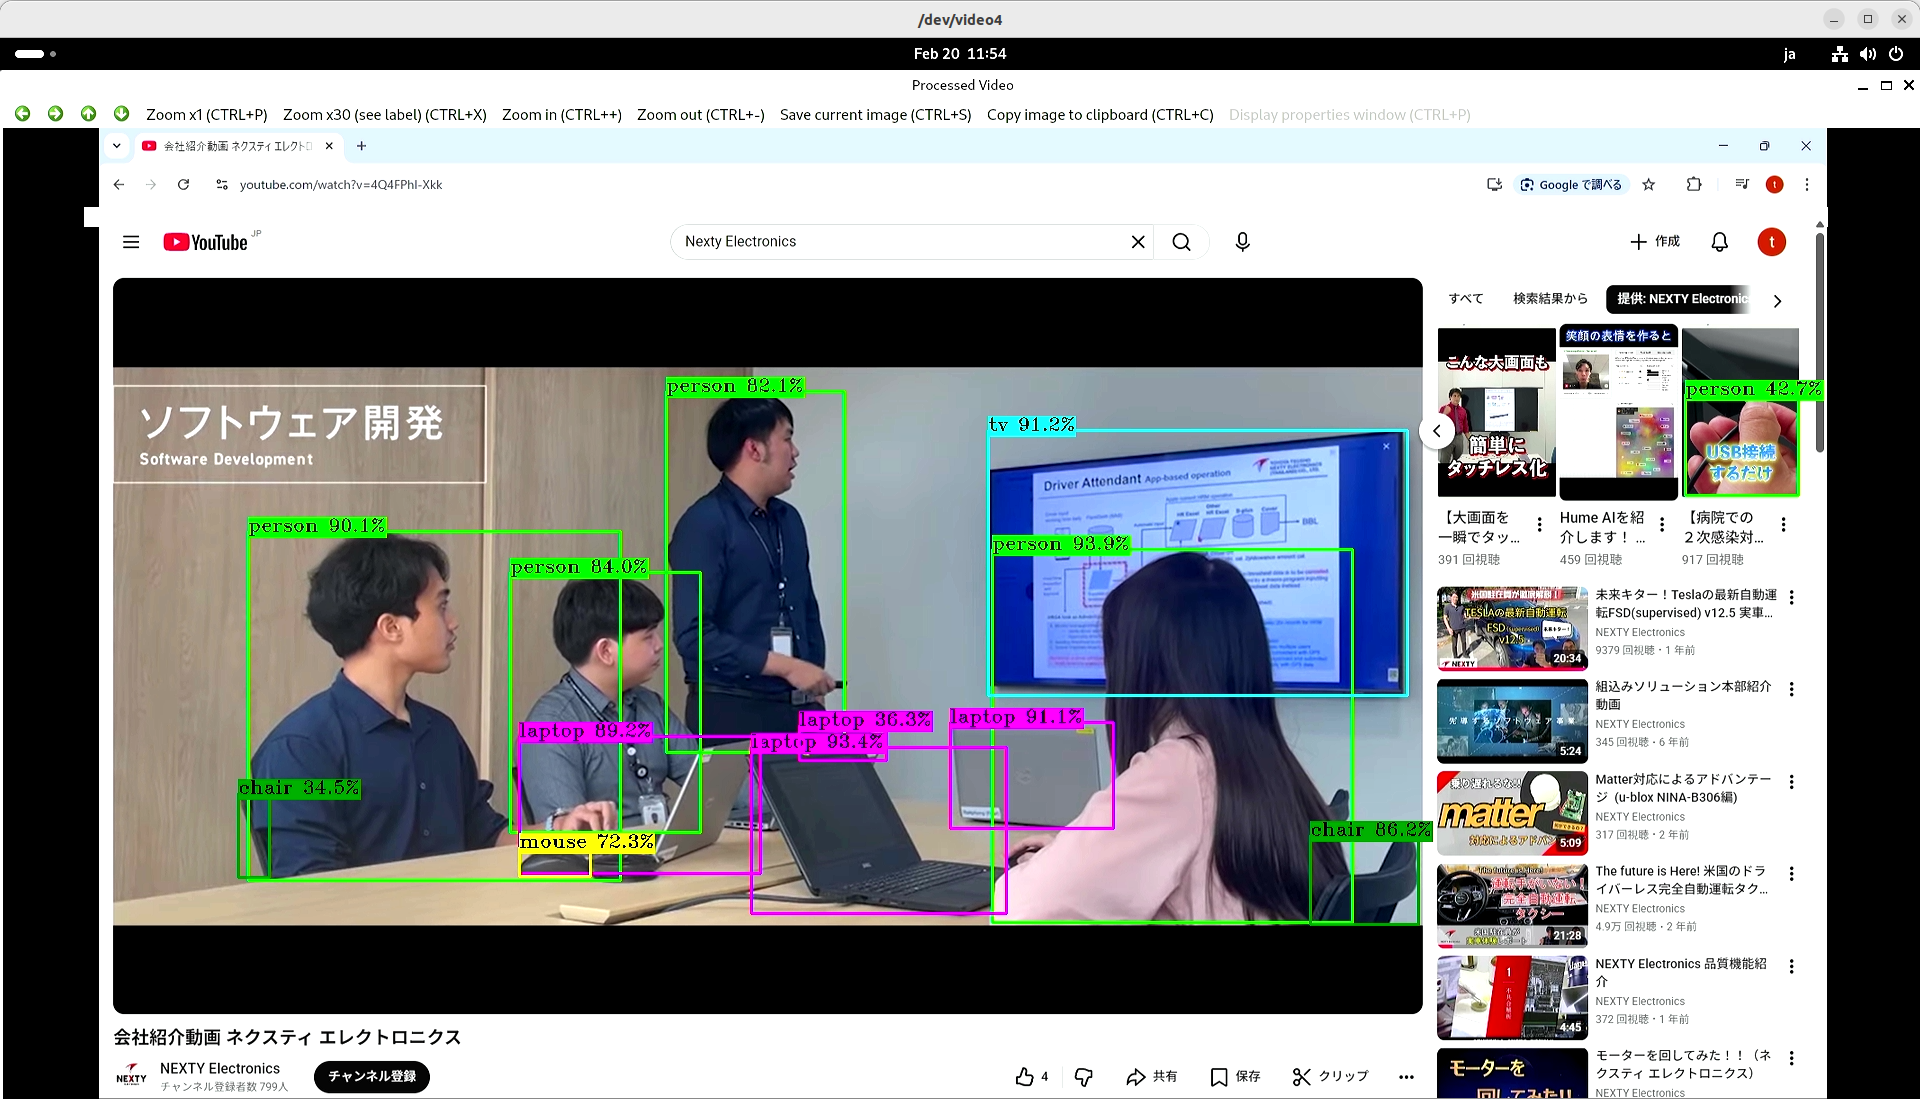Clear the search text with X icon
Screen dimensions: 1920x1099
click(1138, 242)
